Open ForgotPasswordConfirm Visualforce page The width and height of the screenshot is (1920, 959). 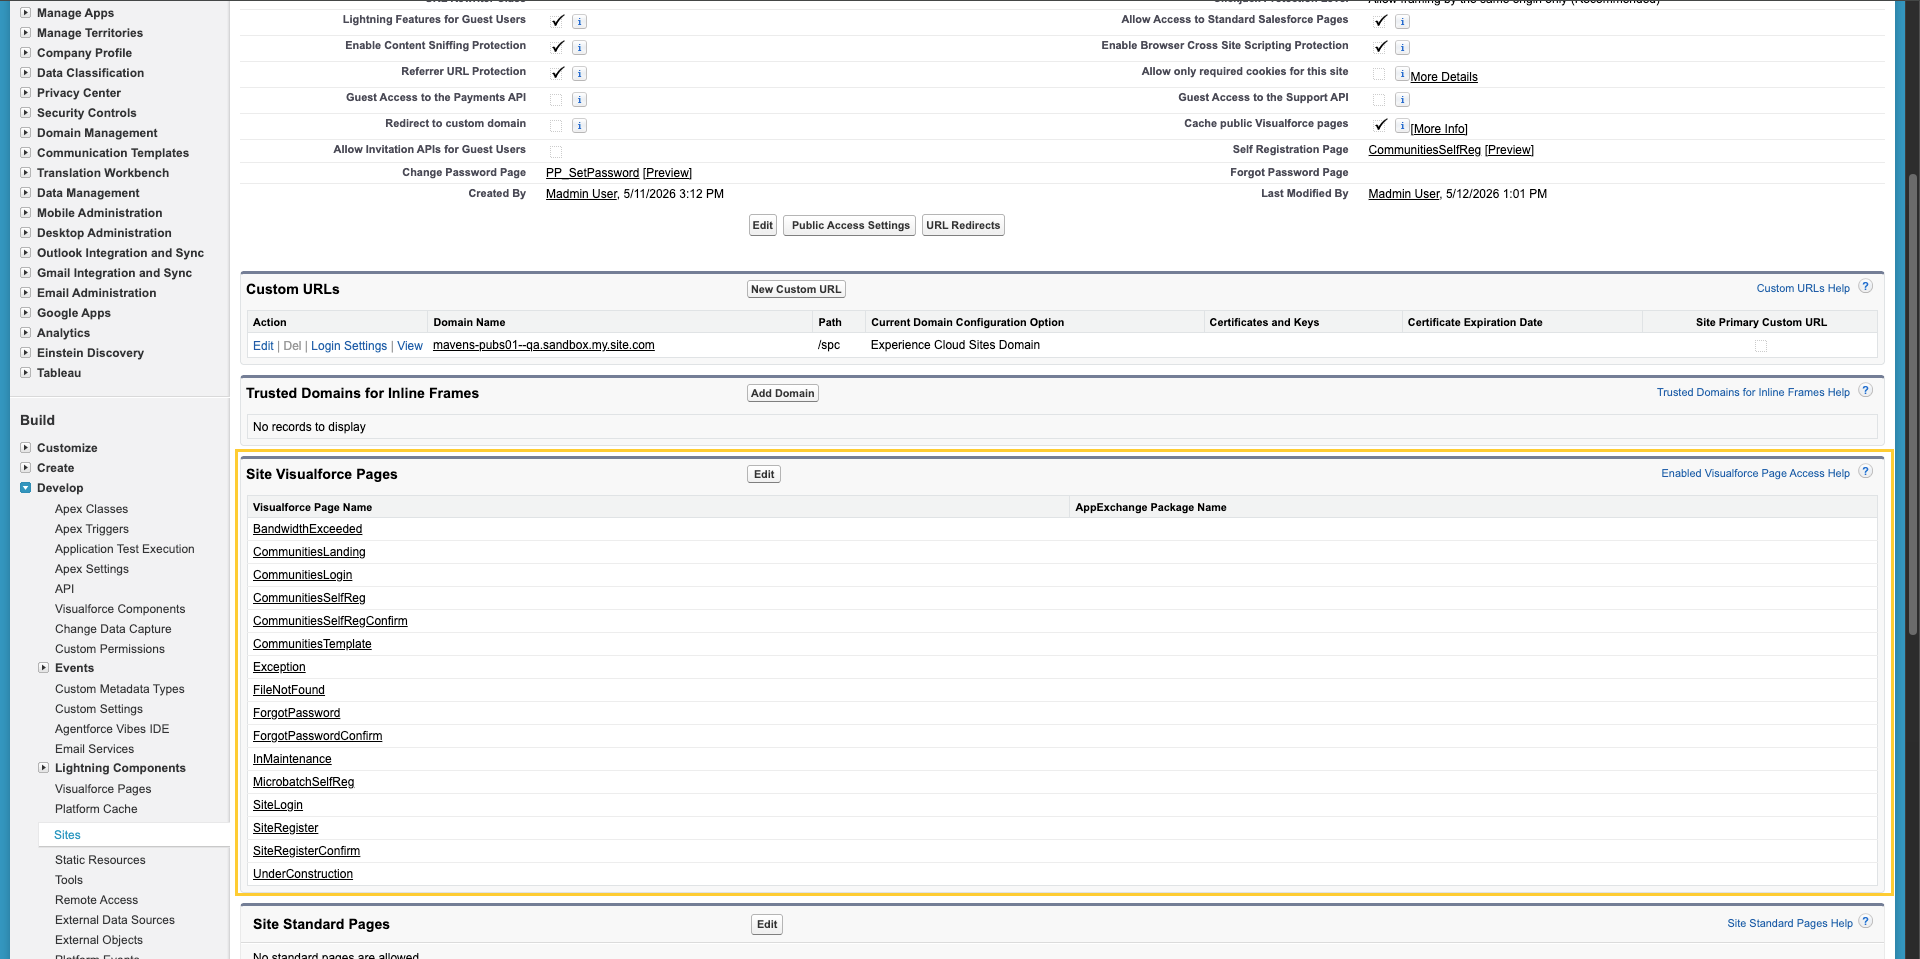pos(317,736)
